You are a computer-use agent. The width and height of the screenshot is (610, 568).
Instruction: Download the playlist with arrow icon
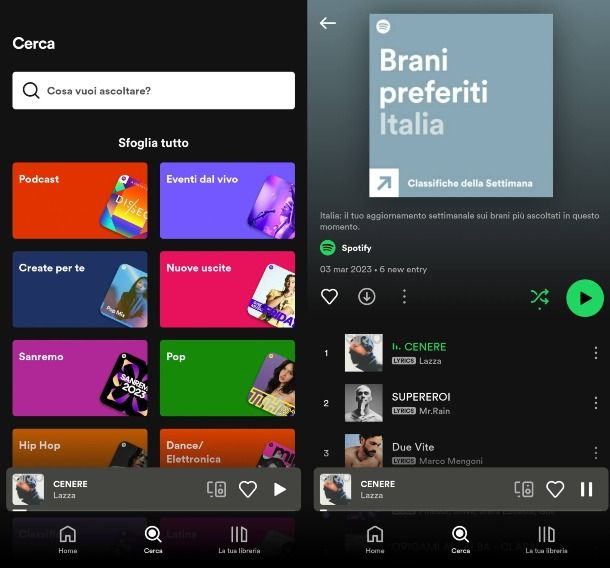click(366, 296)
